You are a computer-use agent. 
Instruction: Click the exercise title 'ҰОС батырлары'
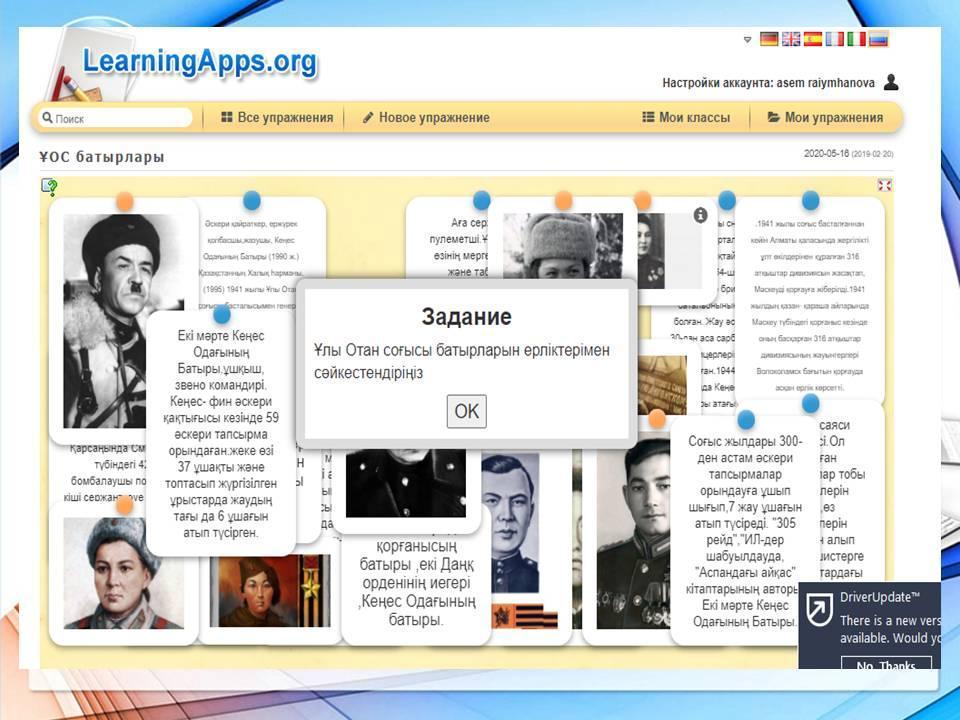[102, 157]
